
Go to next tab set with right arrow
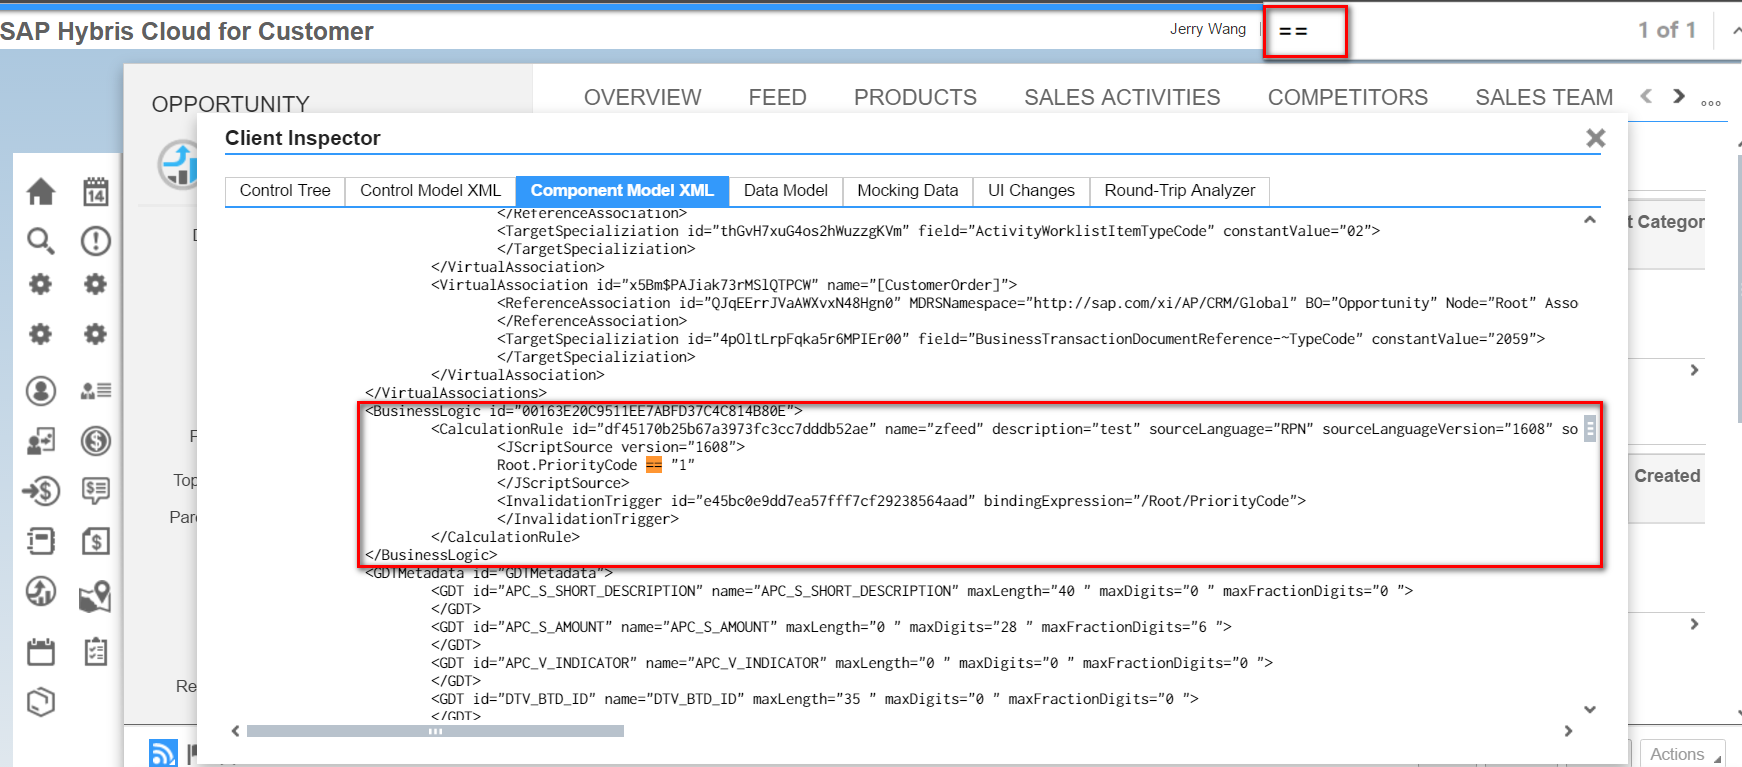click(1679, 96)
